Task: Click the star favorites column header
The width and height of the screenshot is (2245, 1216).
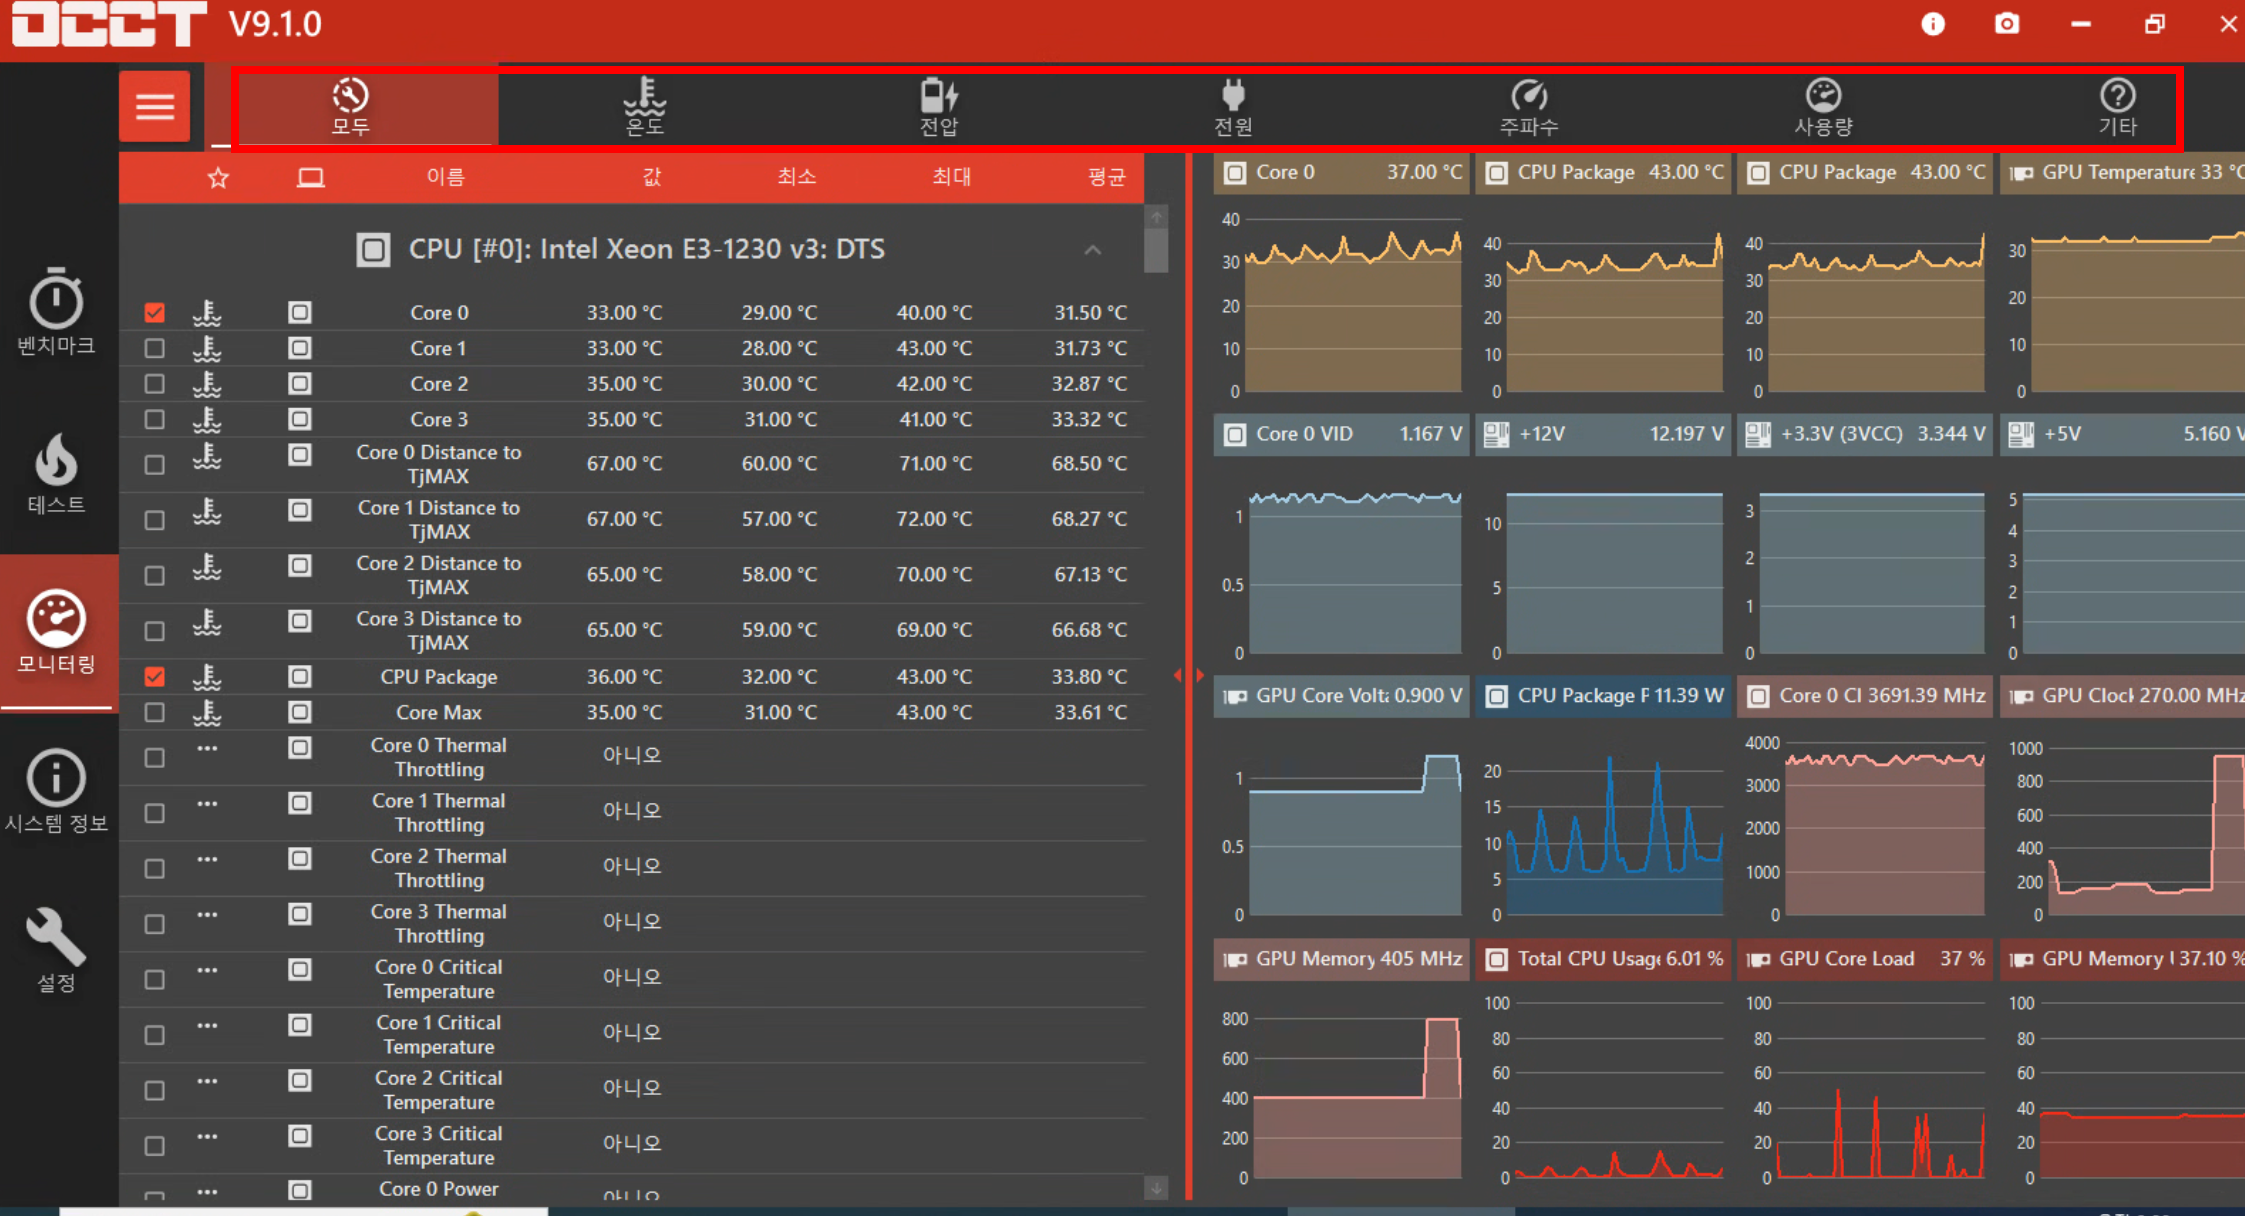Action: coord(218,178)
